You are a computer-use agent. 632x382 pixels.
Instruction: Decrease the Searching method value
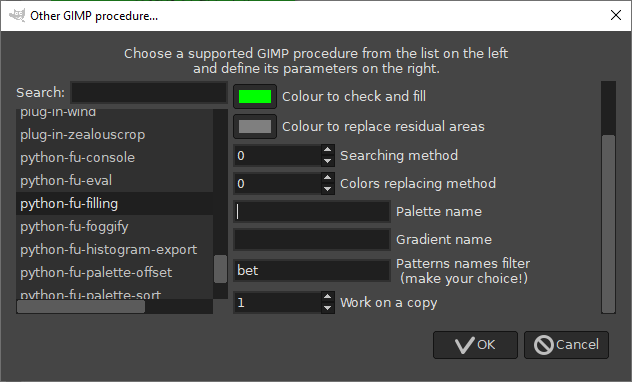(328, 161)
